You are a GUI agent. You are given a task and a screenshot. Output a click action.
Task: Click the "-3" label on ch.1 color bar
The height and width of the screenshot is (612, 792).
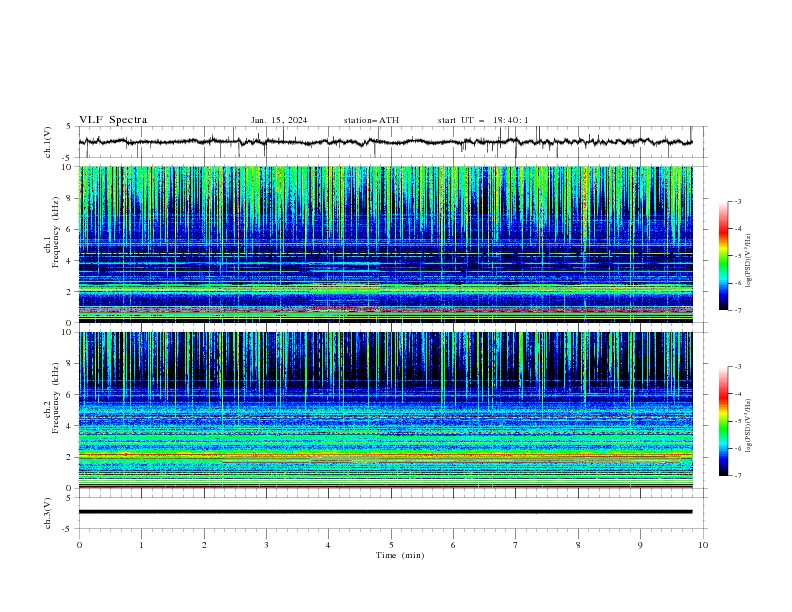[737, 202]
